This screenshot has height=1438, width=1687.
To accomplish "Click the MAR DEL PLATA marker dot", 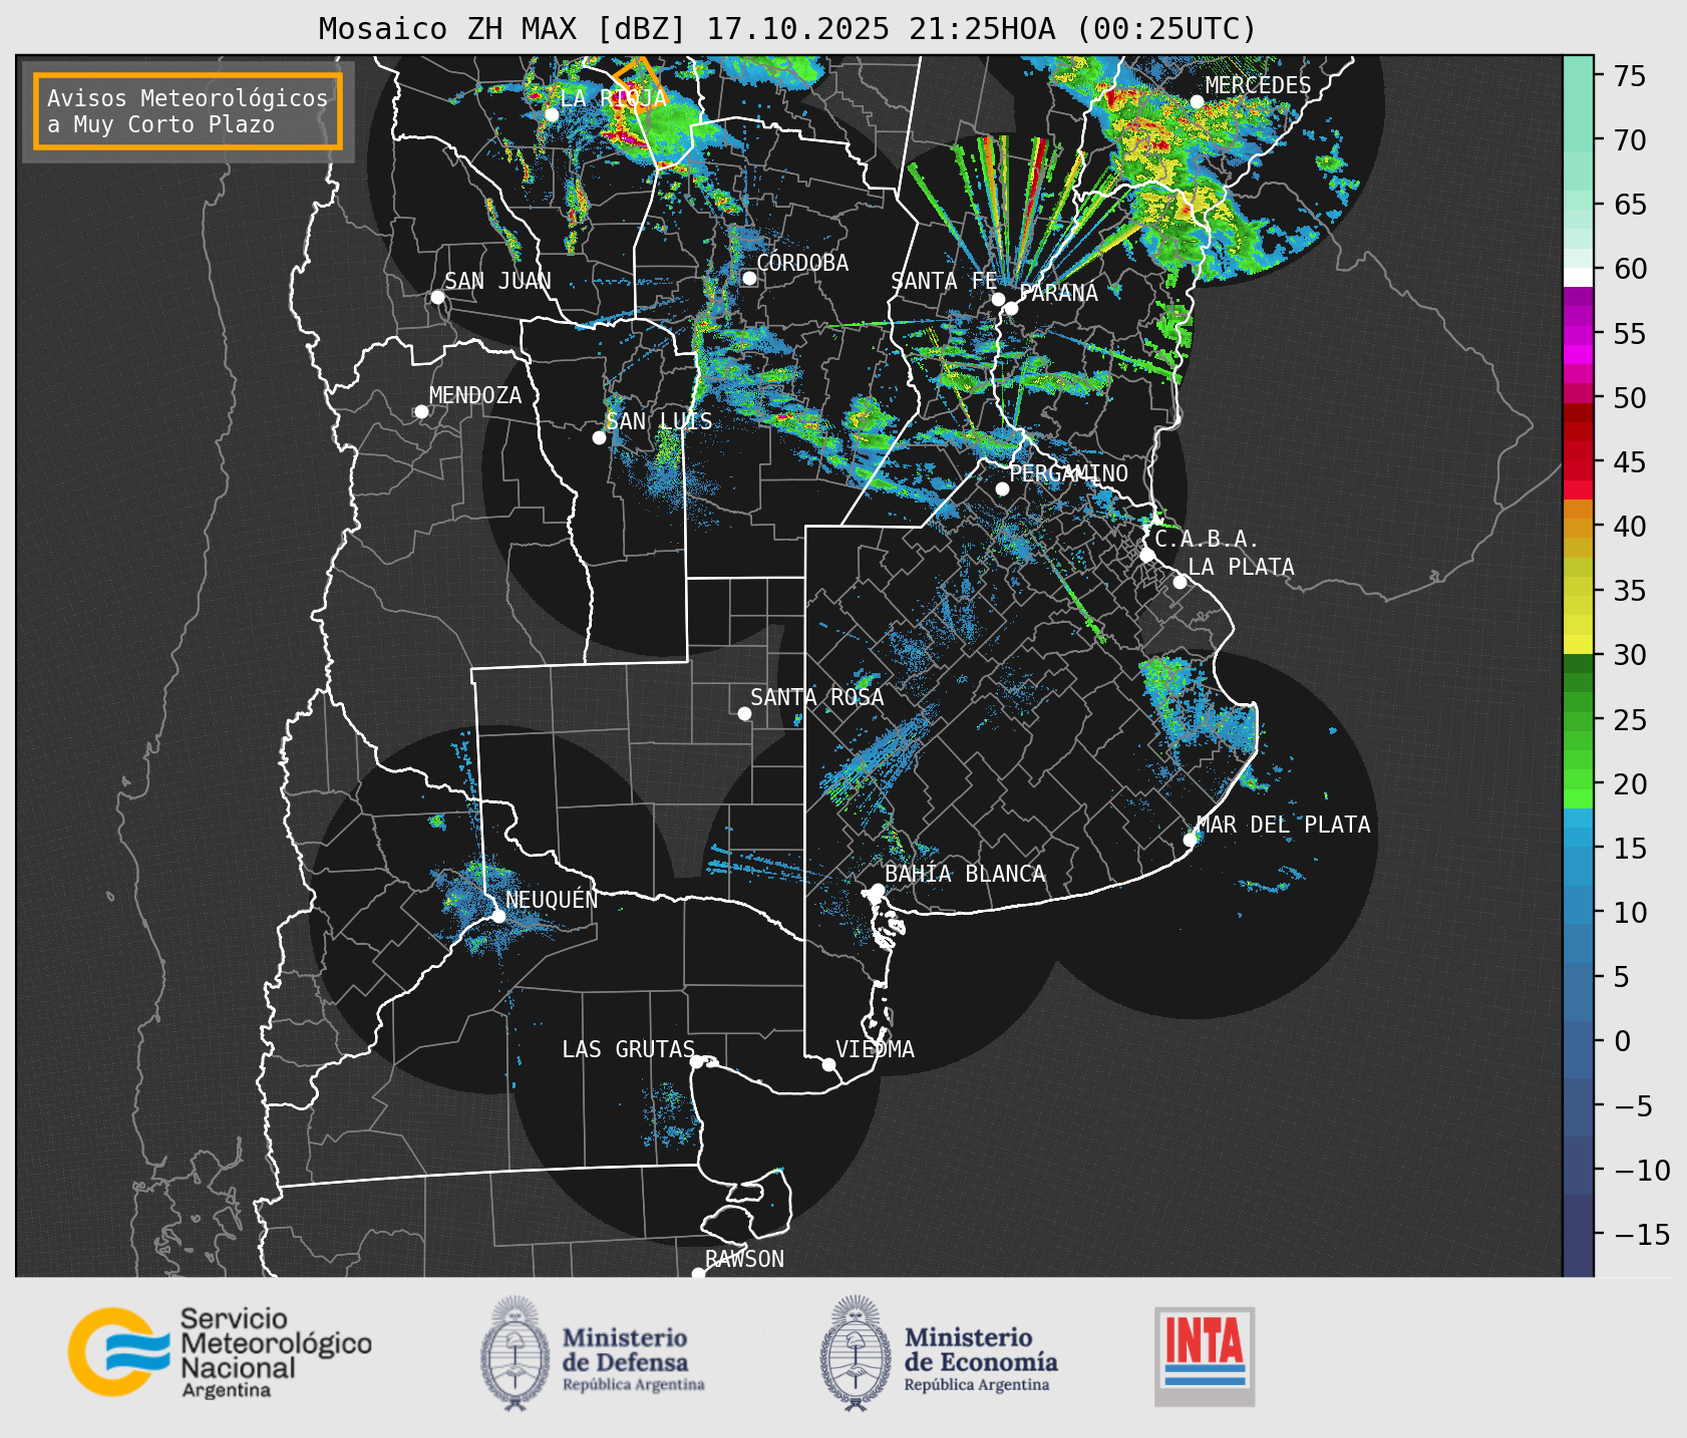I will (x=1190, y=839).
